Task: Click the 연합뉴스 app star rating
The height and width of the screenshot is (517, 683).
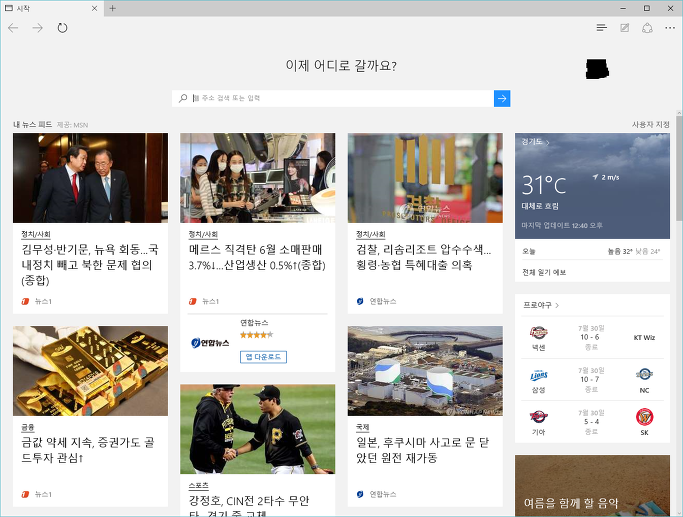Action: [x=256, y=335]
